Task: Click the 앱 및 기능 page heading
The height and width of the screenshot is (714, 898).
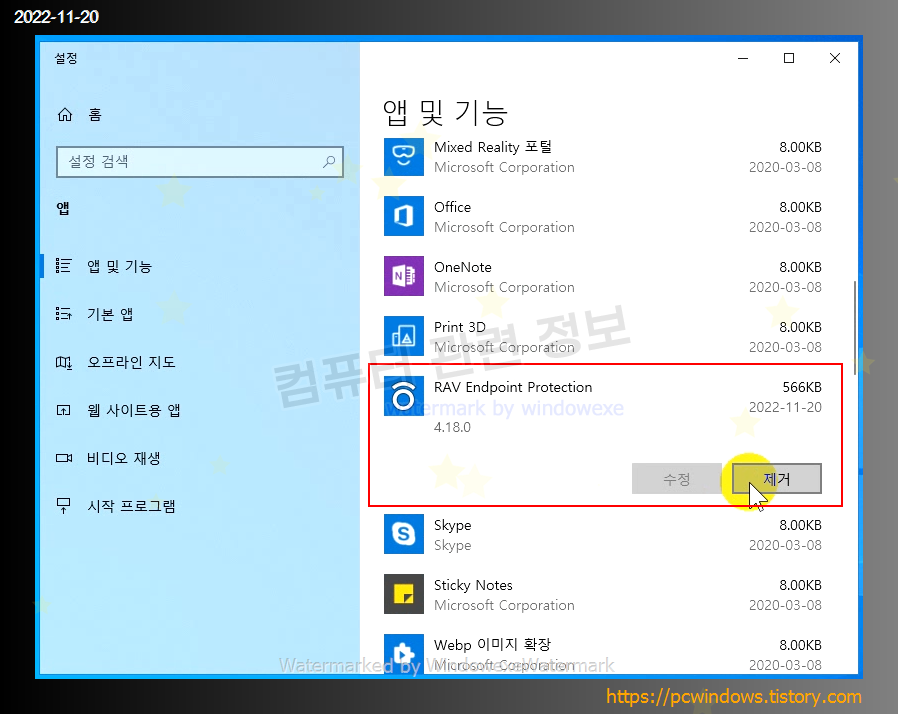Action: click(x=445, y=112)
